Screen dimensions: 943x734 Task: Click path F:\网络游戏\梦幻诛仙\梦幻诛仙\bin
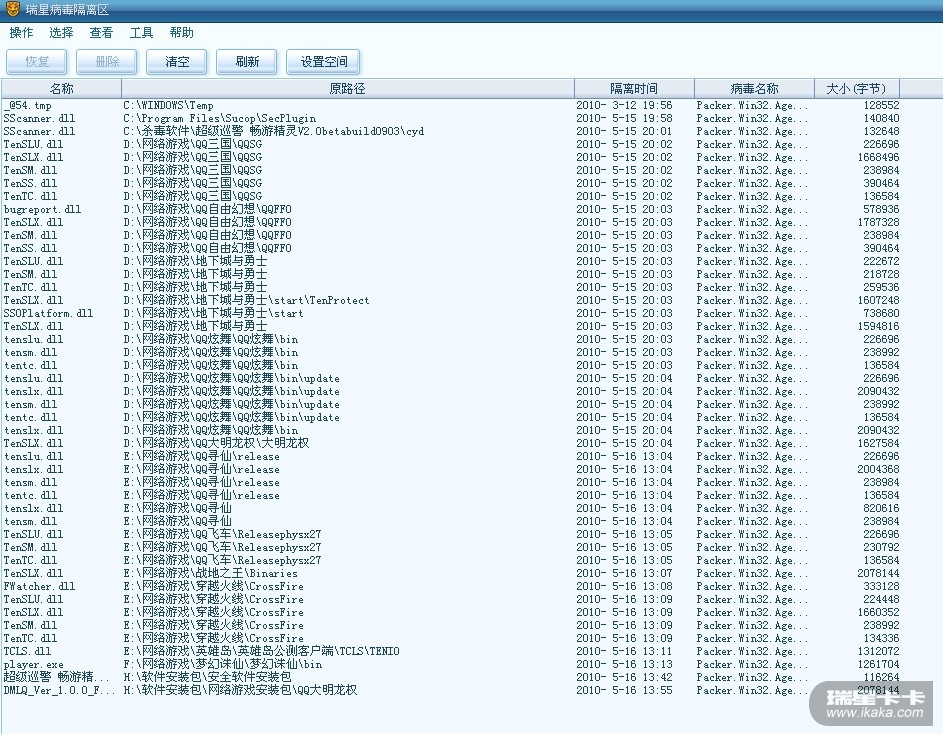click(x=223, y=664)
